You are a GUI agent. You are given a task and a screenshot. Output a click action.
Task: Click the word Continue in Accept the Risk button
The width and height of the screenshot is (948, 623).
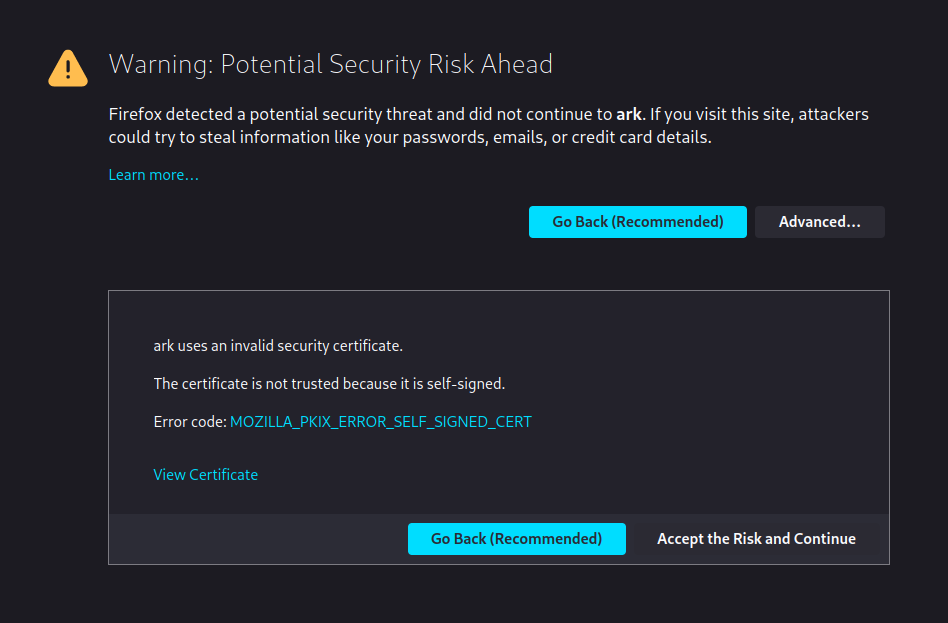825,539
